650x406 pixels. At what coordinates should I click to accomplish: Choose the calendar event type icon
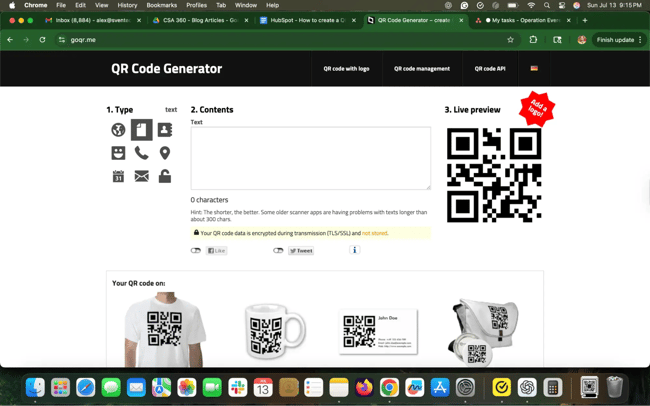(x=118, y=176)
